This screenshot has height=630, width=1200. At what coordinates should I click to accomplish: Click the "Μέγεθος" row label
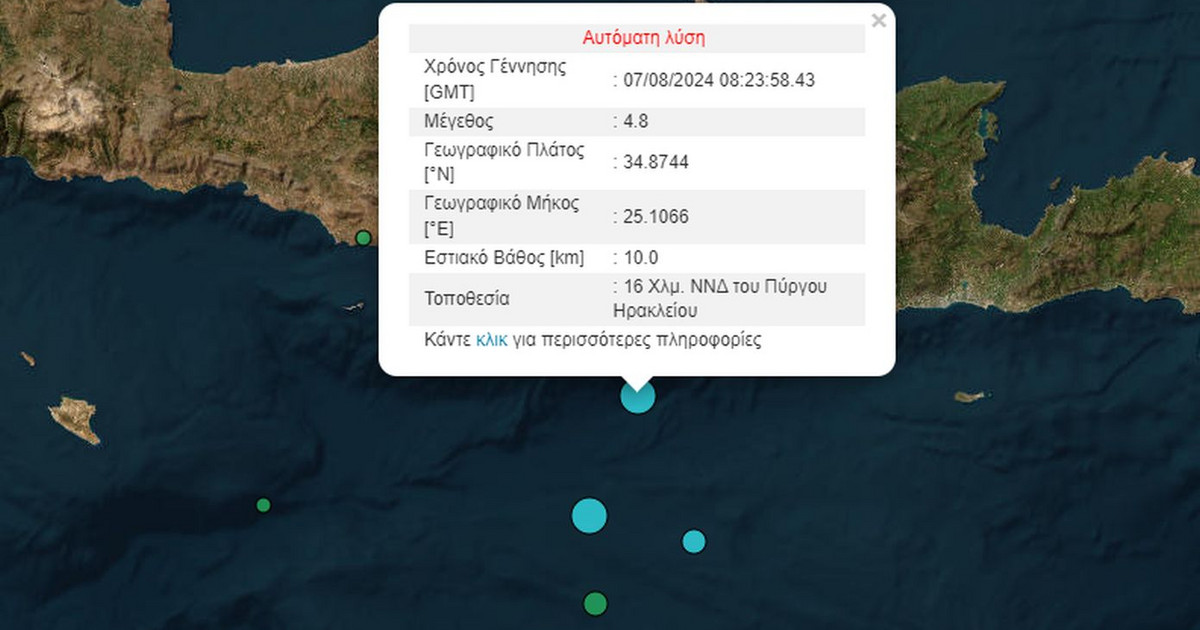tap(459, 121)
